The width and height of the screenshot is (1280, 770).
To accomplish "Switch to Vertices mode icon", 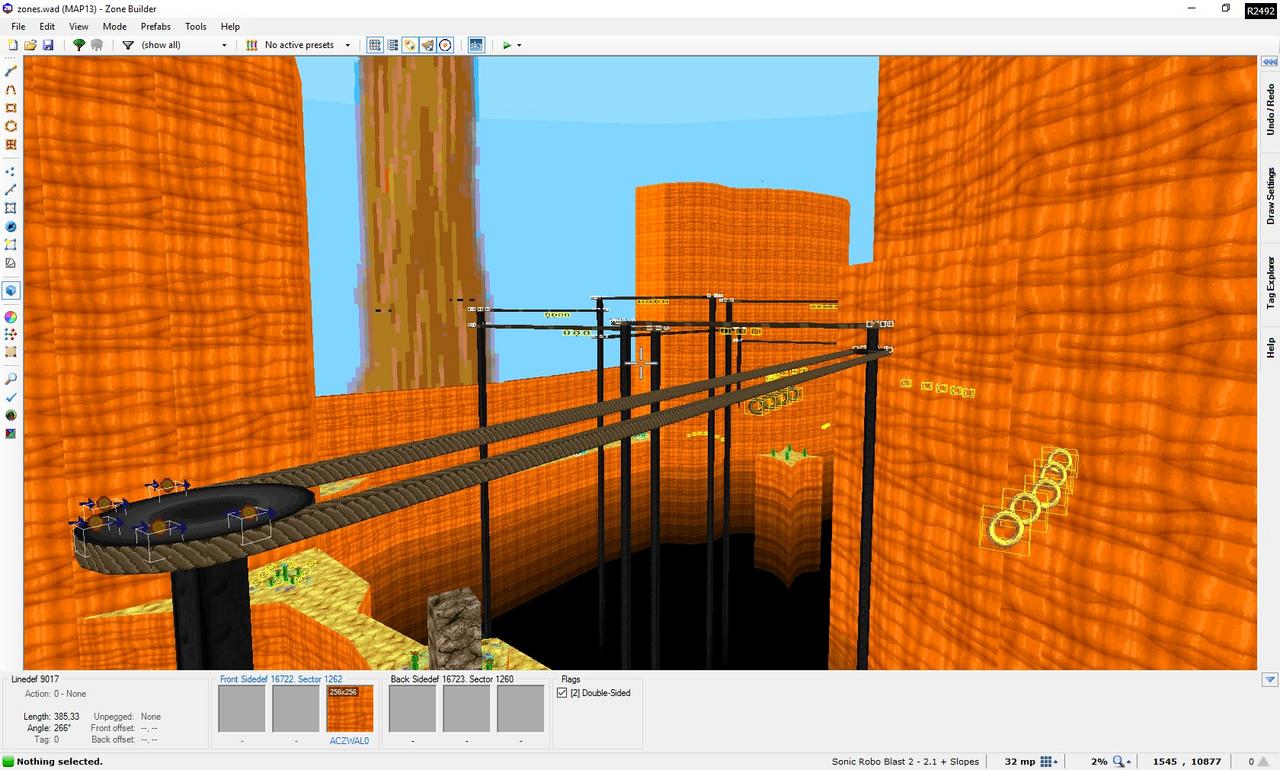I will [11, 172].
